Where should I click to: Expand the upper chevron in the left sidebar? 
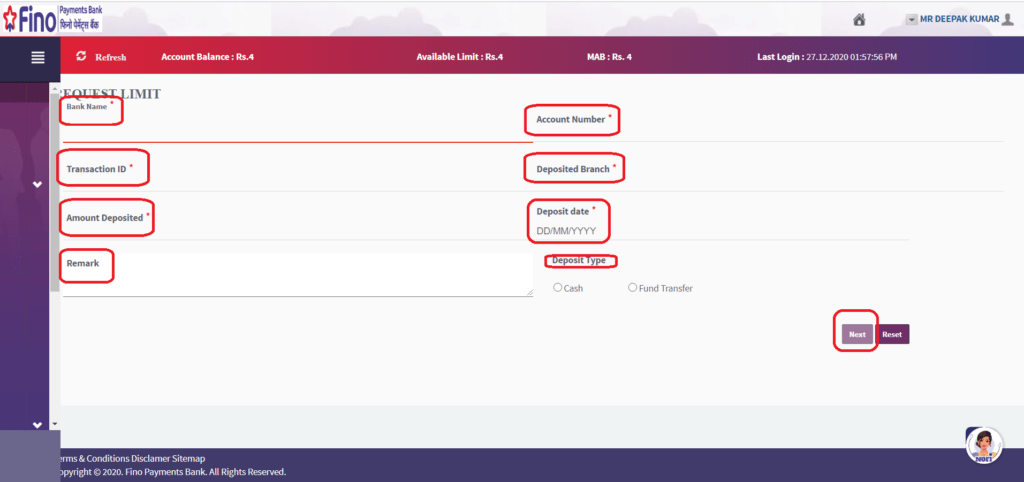point(37,185)
